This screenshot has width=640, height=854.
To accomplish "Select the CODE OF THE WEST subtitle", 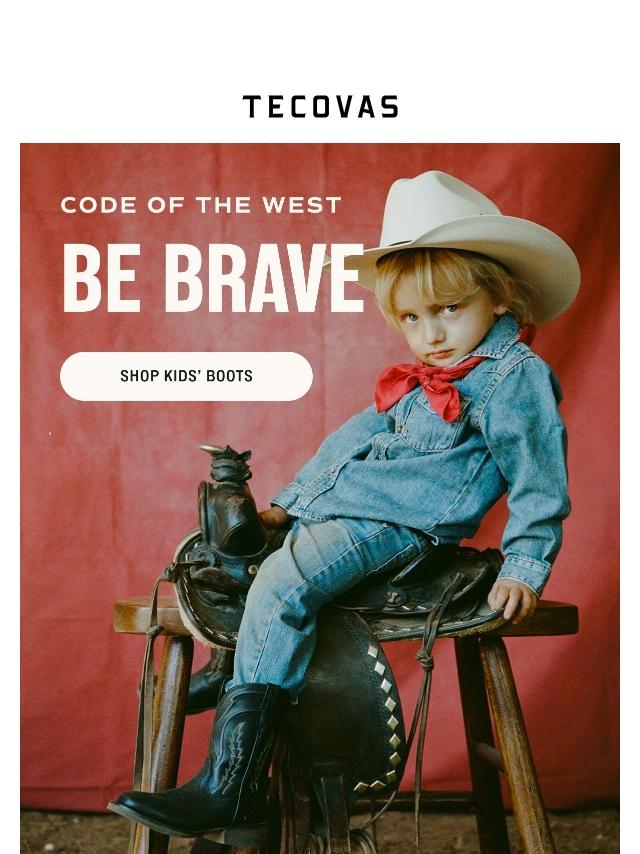I will tap(200, 205).
